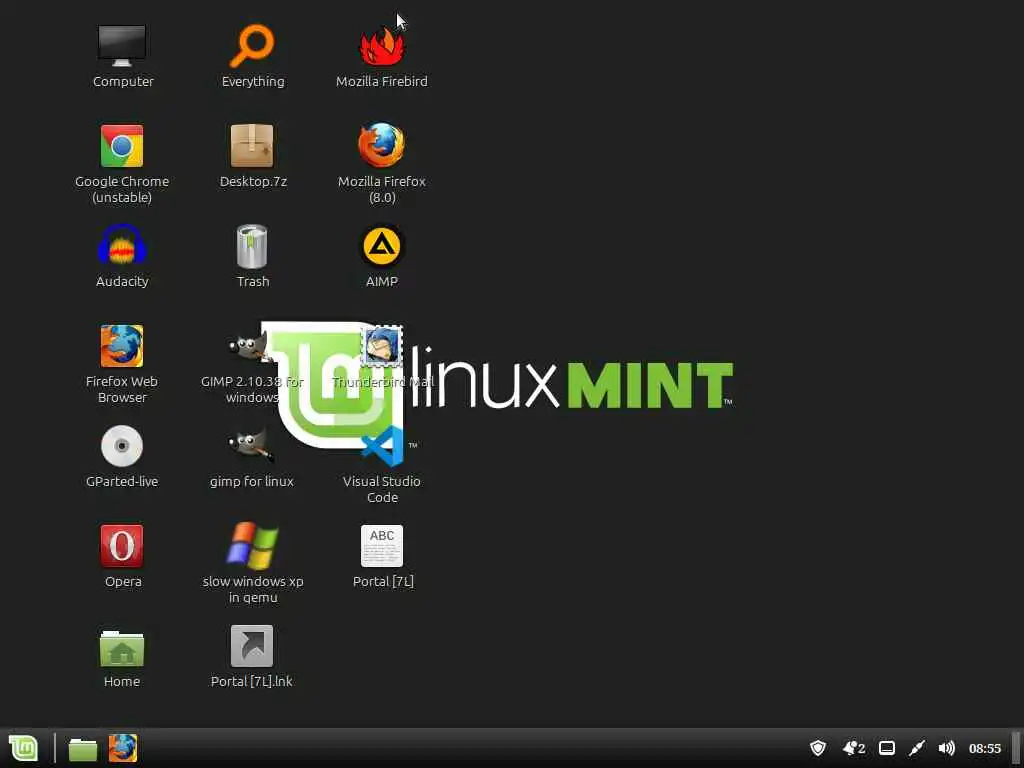
Task: Click the "Visual Studio Code" label text
Action: (x=382, y=489)
